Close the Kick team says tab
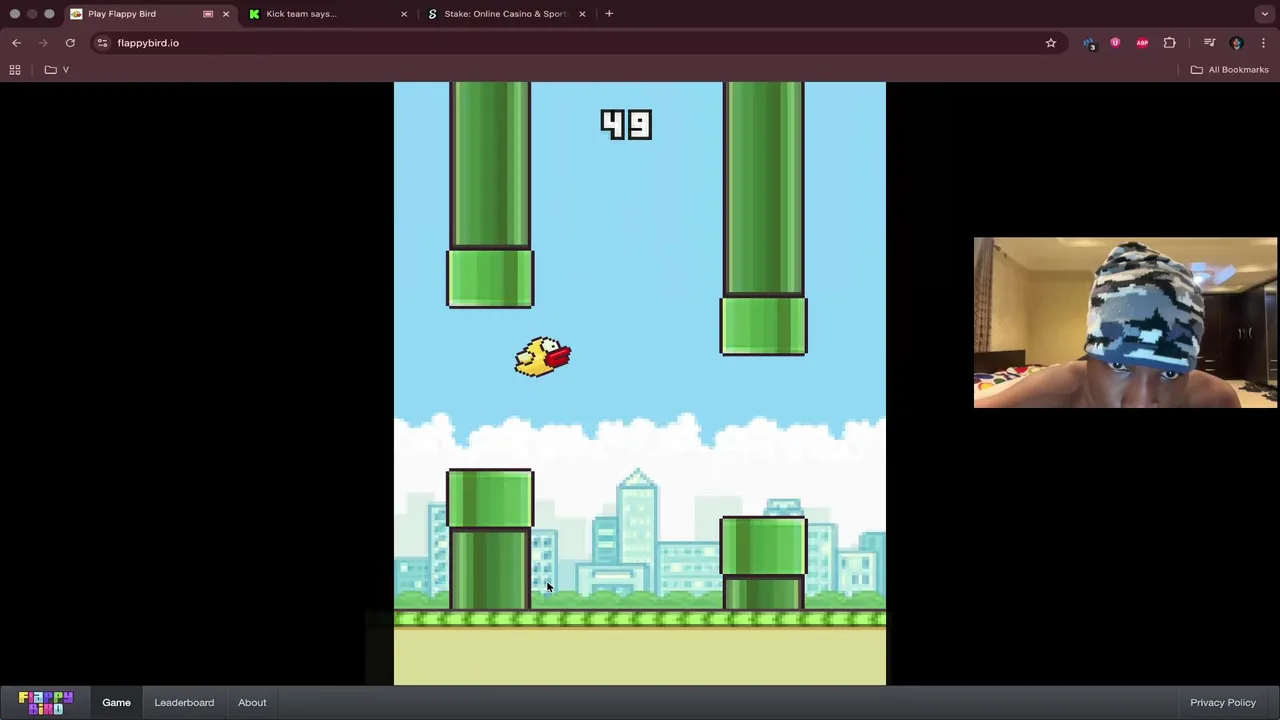Screen dimensions: 1280x720 point(404,14)
